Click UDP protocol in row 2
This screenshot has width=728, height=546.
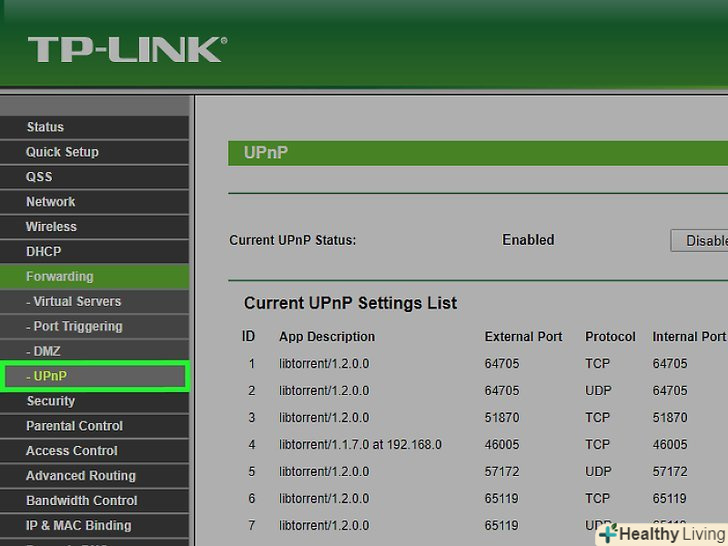tap(598, 390)
